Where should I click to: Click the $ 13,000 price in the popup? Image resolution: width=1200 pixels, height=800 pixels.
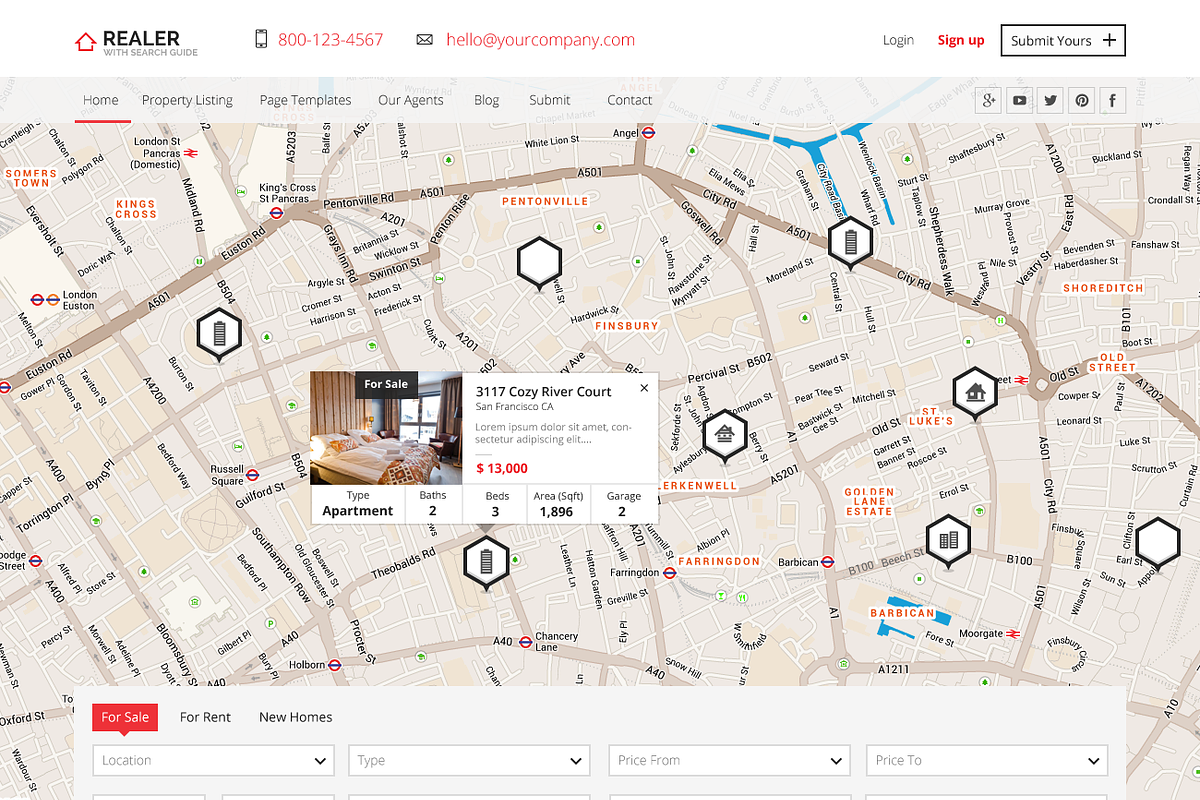(502, 468)
